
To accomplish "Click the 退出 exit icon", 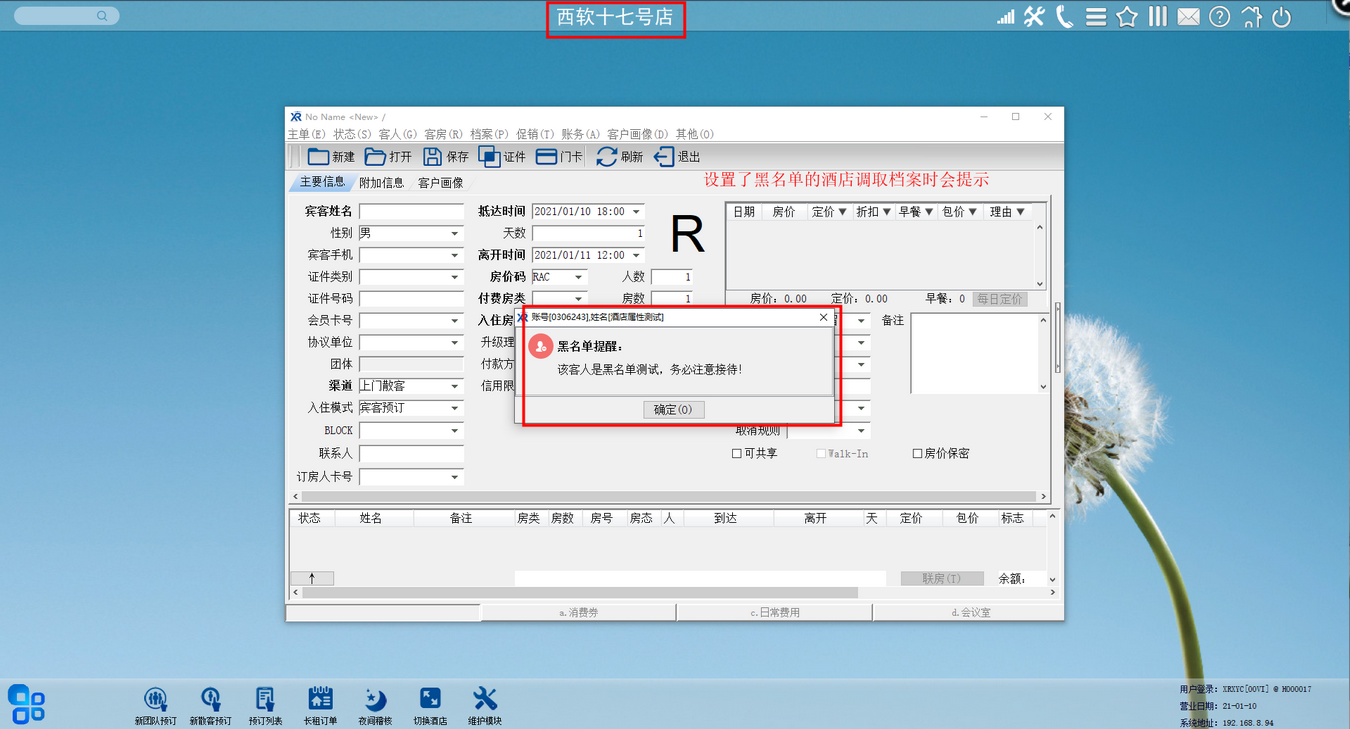I will [664, 156].
